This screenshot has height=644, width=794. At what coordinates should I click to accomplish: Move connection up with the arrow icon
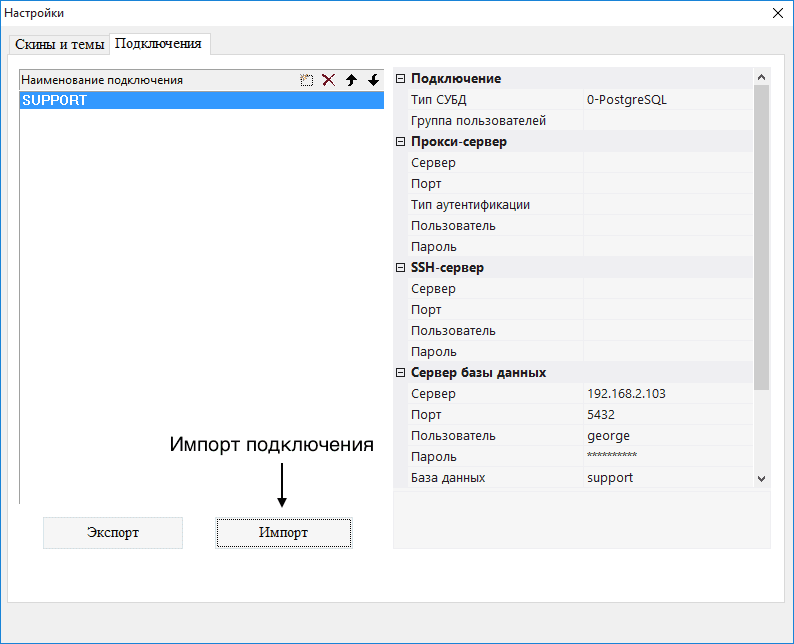(351, 80)
